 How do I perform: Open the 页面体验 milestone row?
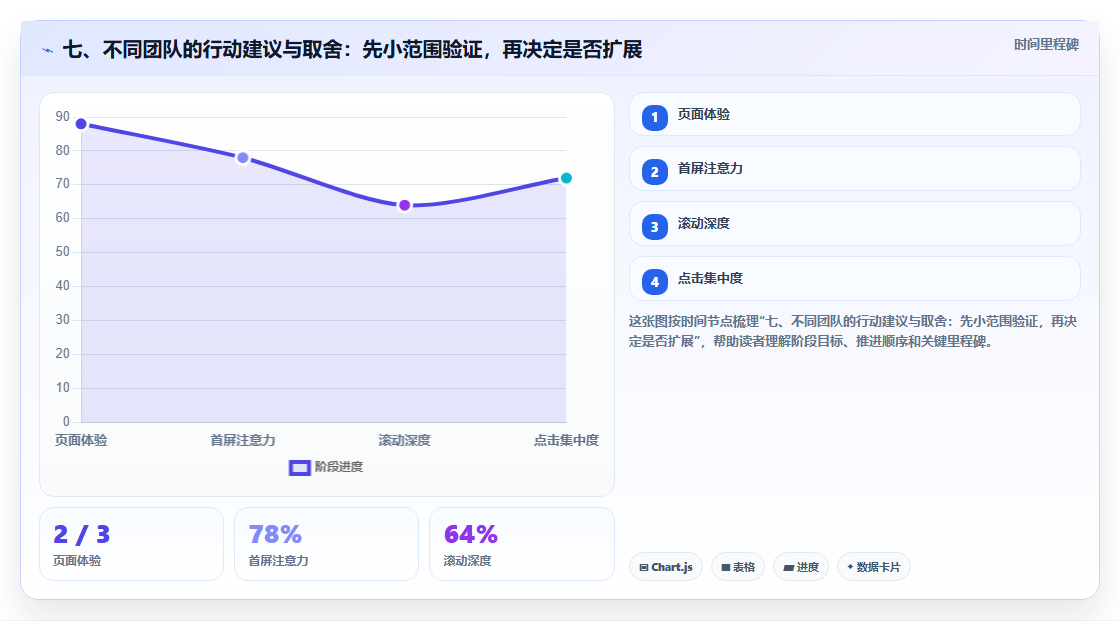854,114
